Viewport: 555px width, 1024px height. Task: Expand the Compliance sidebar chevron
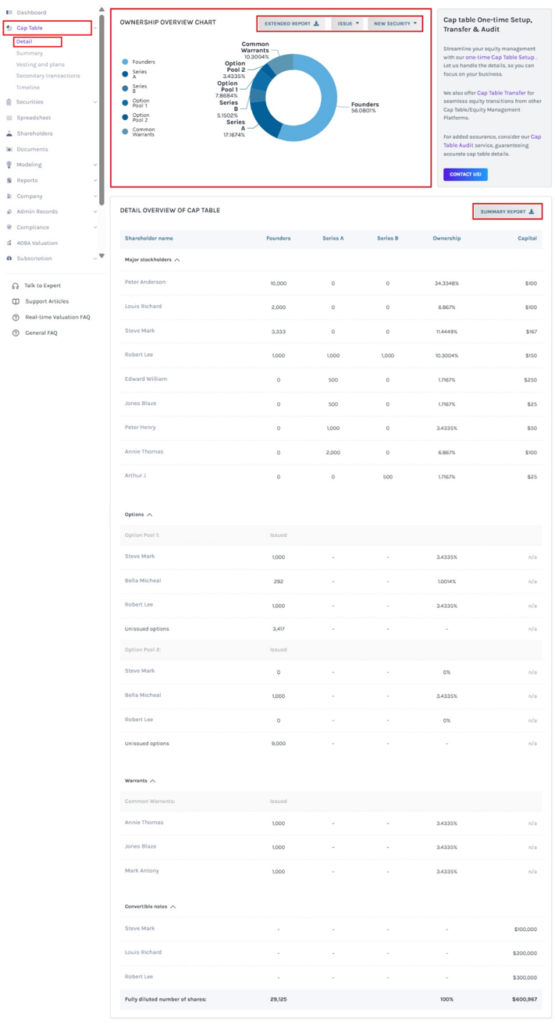point(95,228)
